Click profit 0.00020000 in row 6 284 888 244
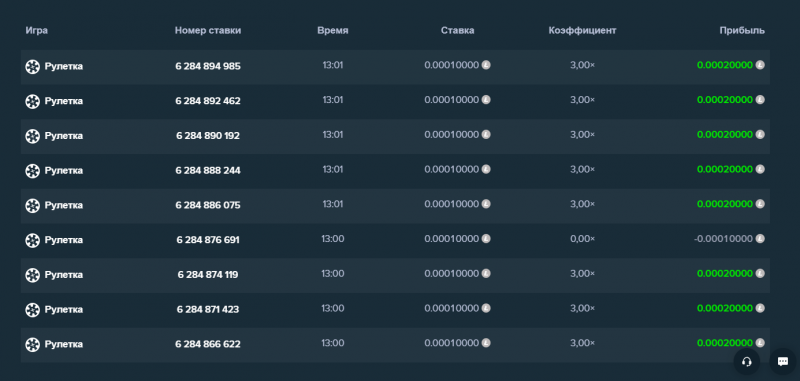 tap(724, 169)
